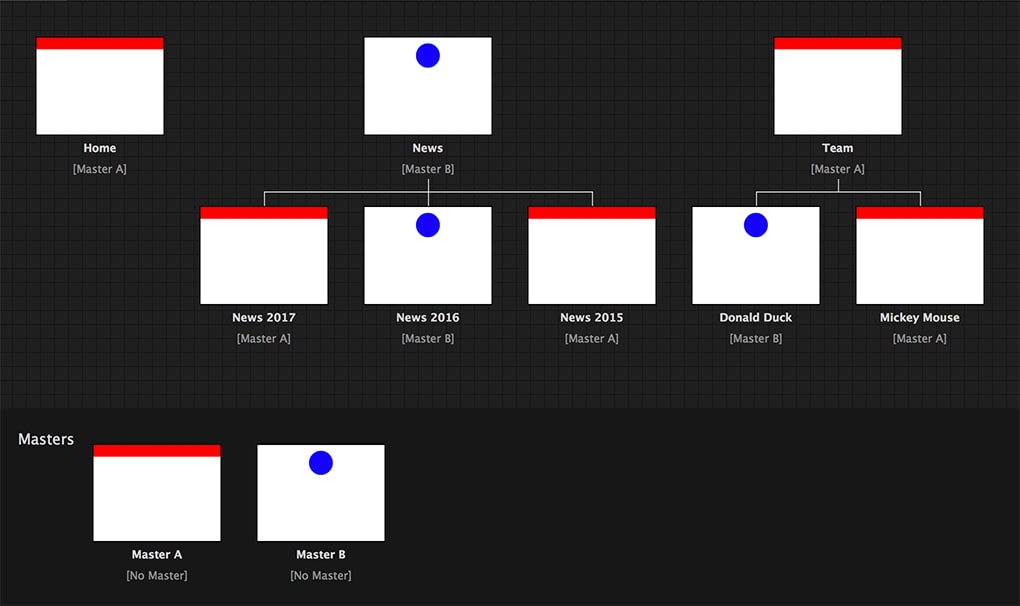The width and height of the screenshot is (1020, 606).
Task: Click the [Master A] tag under News 2015
Action: (x=591, y=339)
